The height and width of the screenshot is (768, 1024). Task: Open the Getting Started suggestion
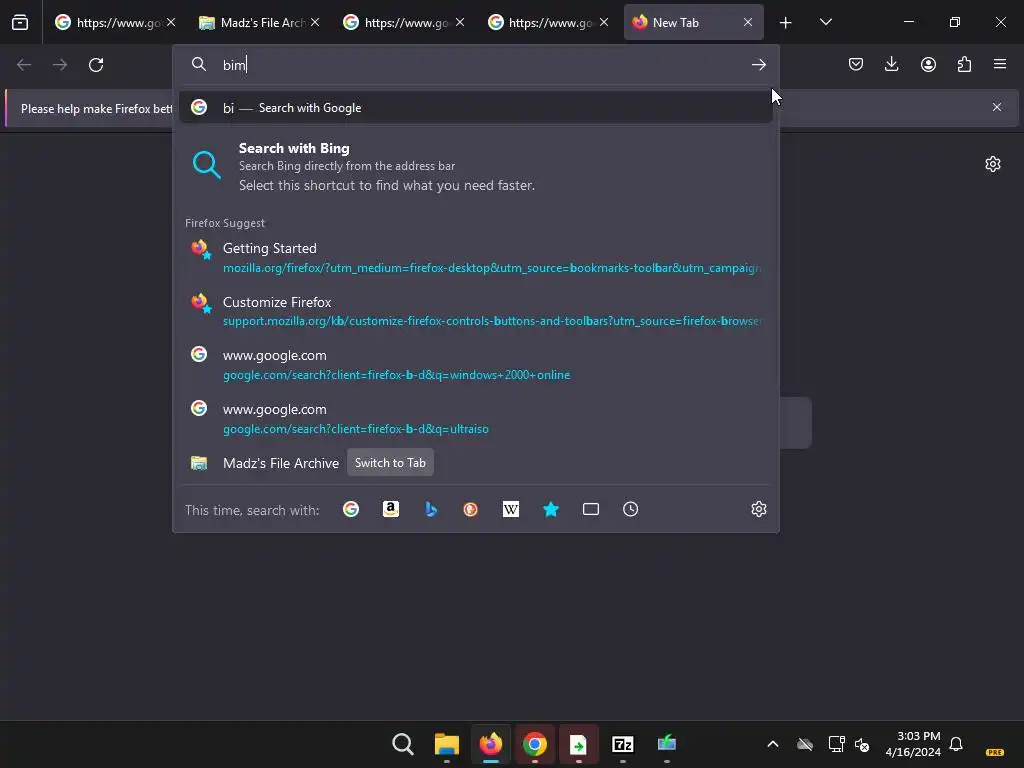[x=475, y=257]
